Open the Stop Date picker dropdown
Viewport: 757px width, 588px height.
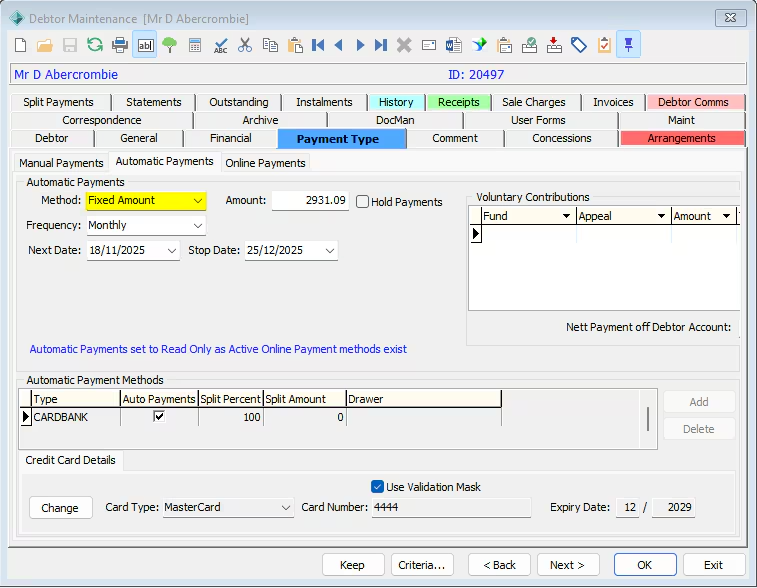(330, 251)
